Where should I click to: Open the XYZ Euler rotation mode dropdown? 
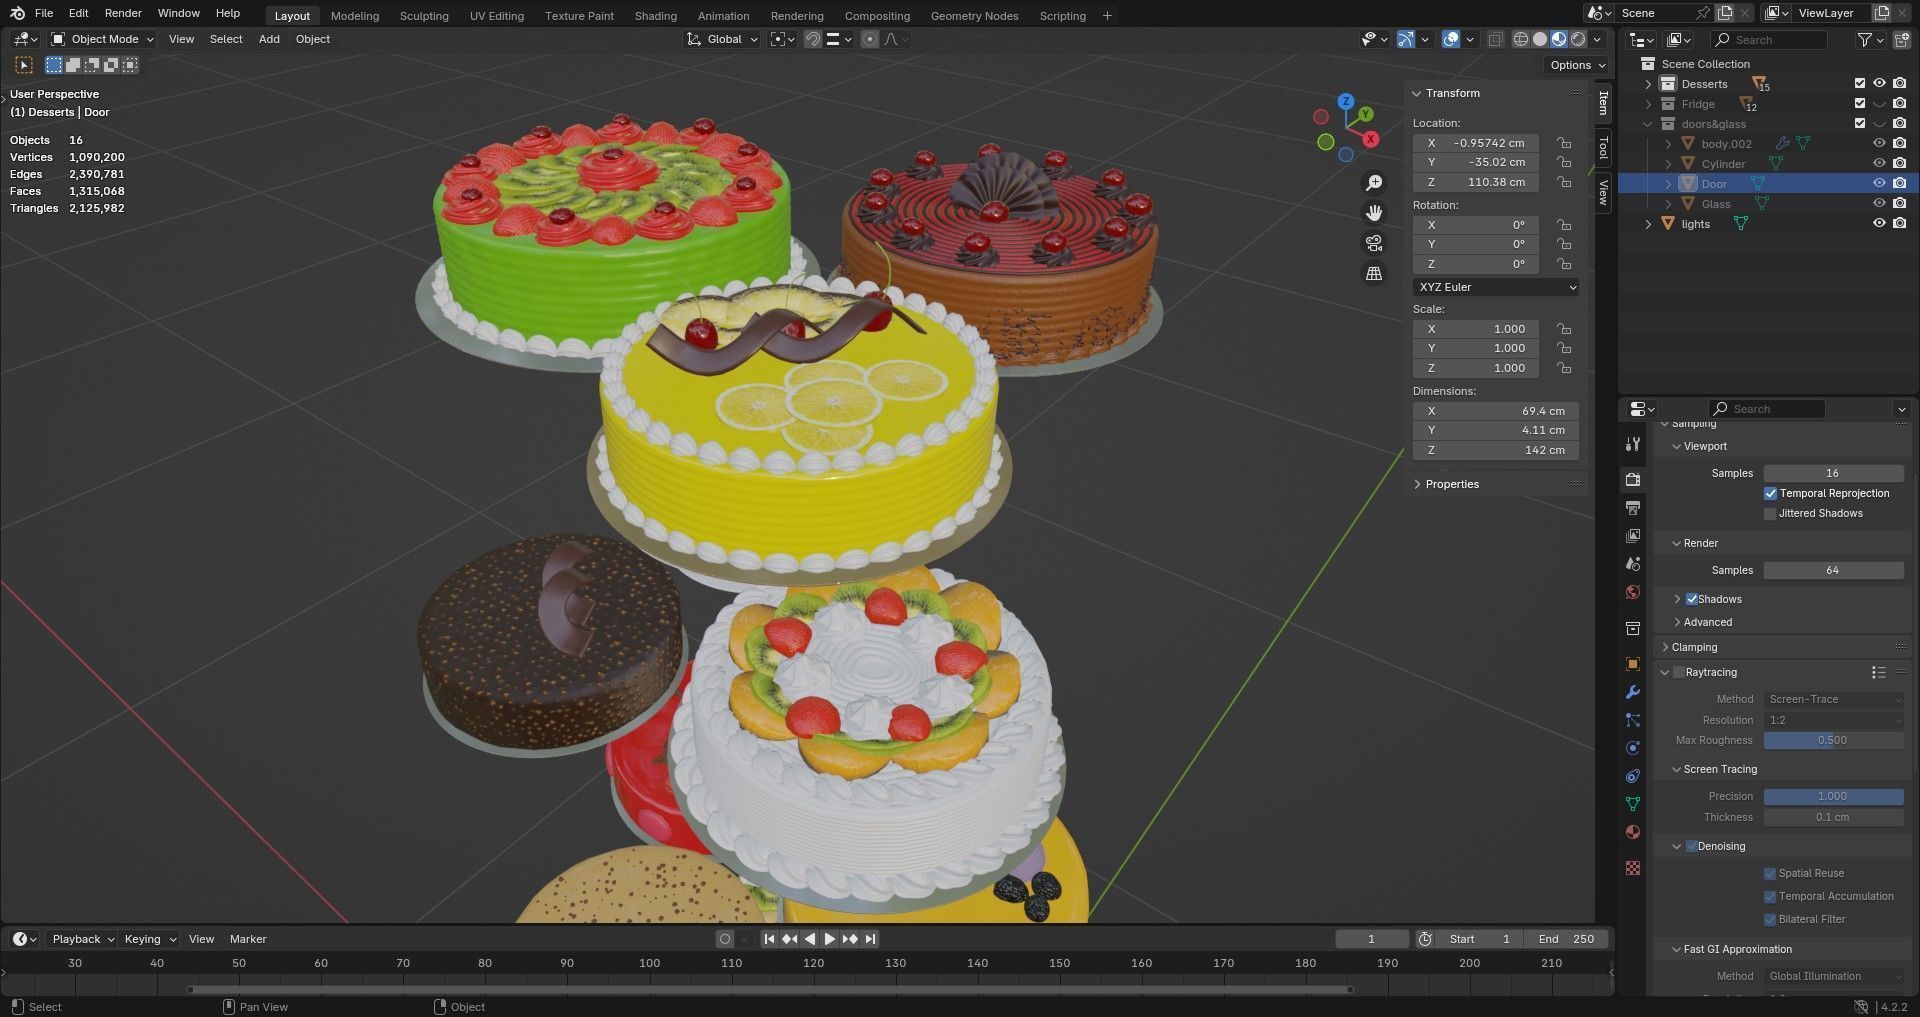coord(1496,287)
